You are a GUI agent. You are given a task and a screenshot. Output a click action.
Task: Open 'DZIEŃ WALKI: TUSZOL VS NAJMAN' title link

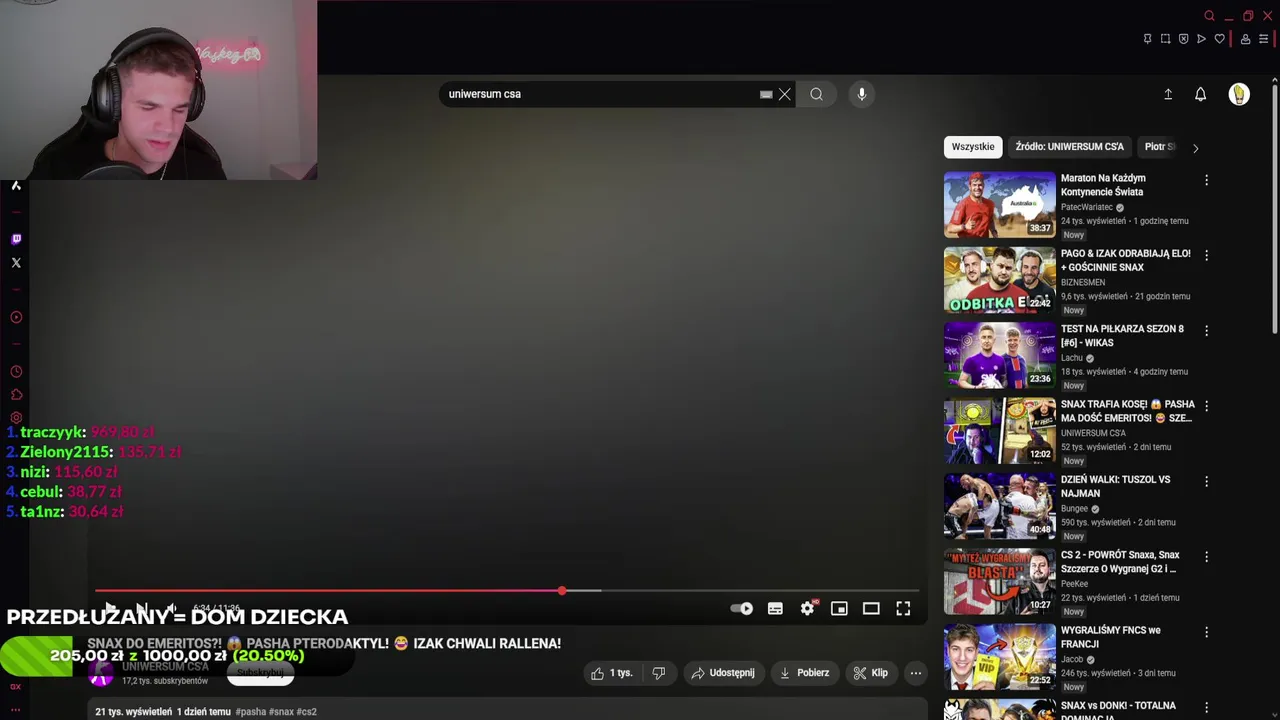coord(1115,486)
